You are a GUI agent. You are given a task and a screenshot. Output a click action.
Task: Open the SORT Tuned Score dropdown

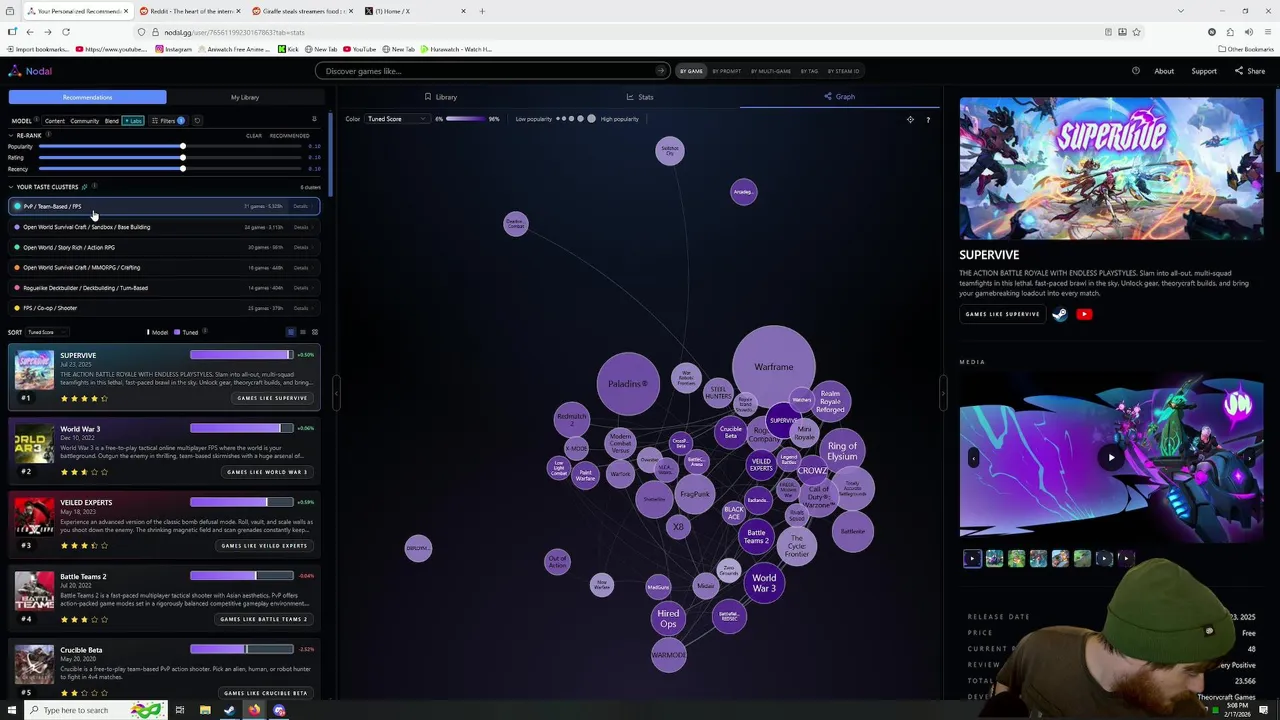[47, 332]
